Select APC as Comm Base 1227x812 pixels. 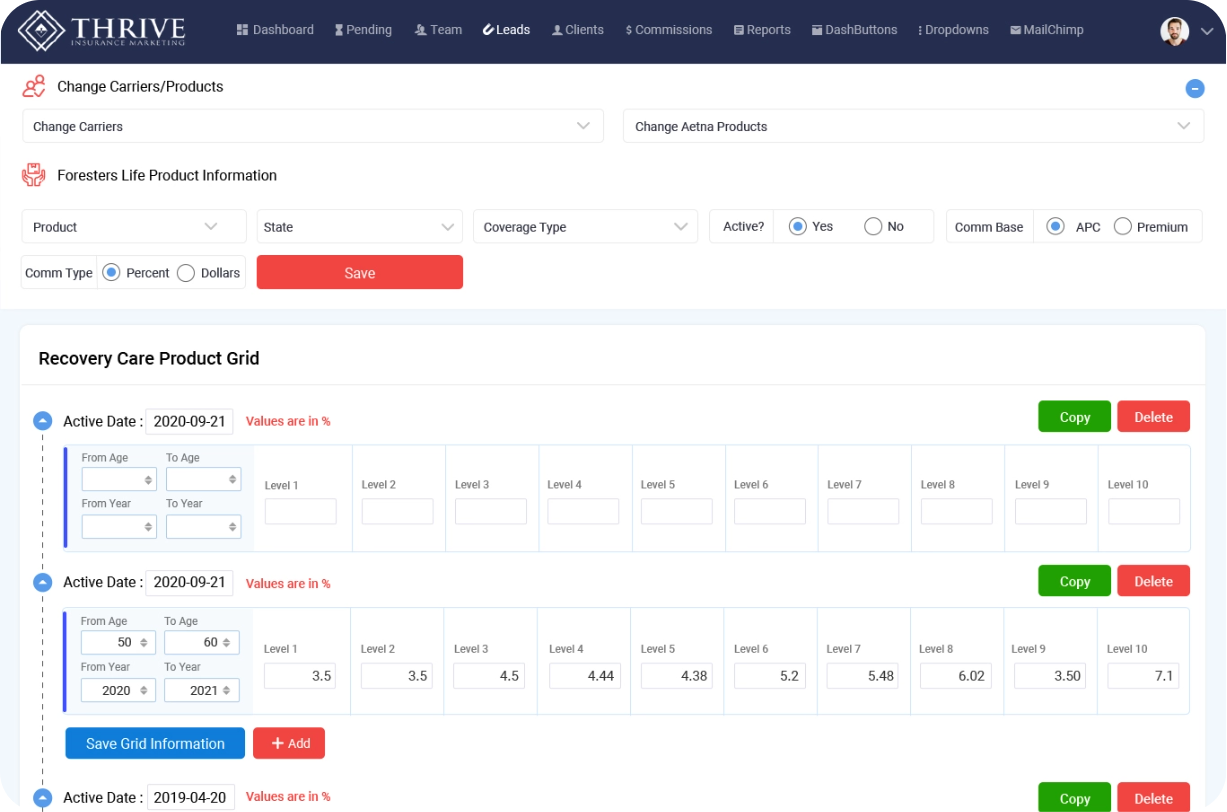1055,226
